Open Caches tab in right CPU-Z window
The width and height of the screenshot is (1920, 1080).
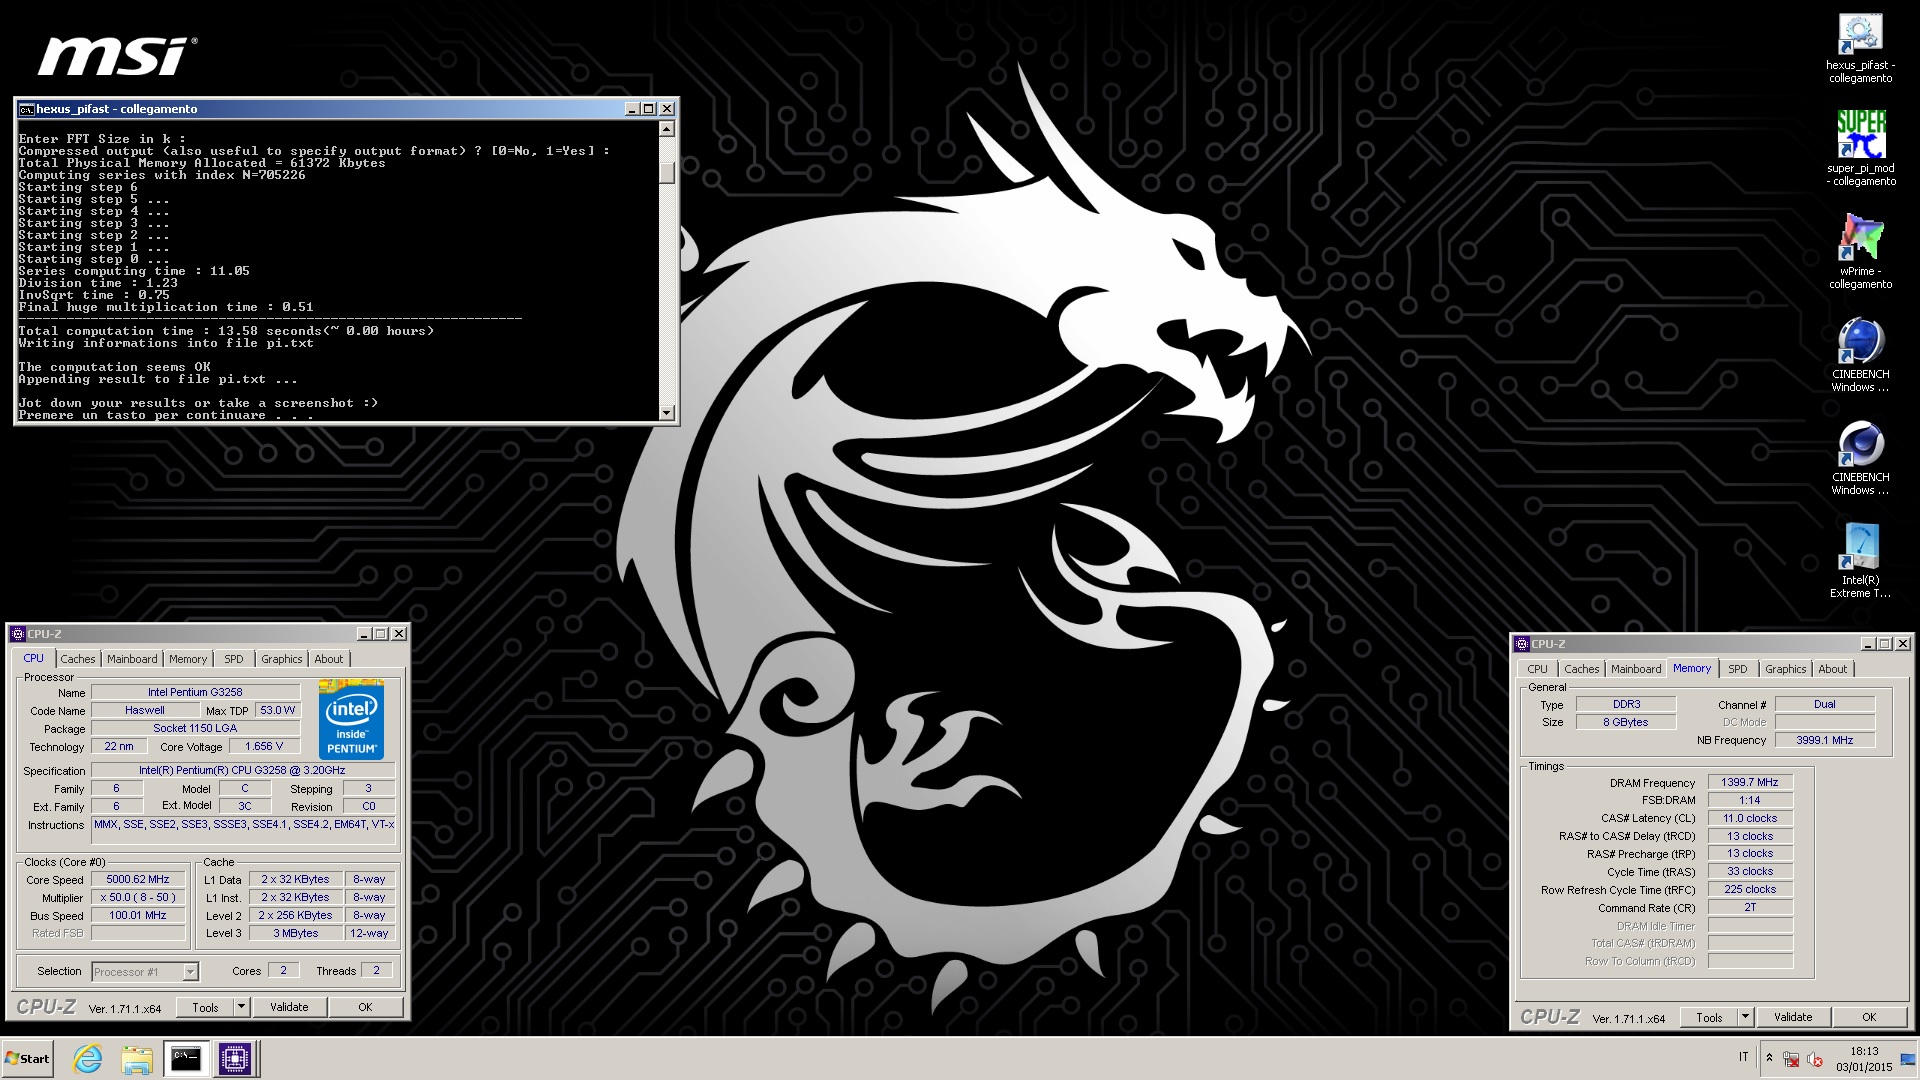click(1581, 669)
